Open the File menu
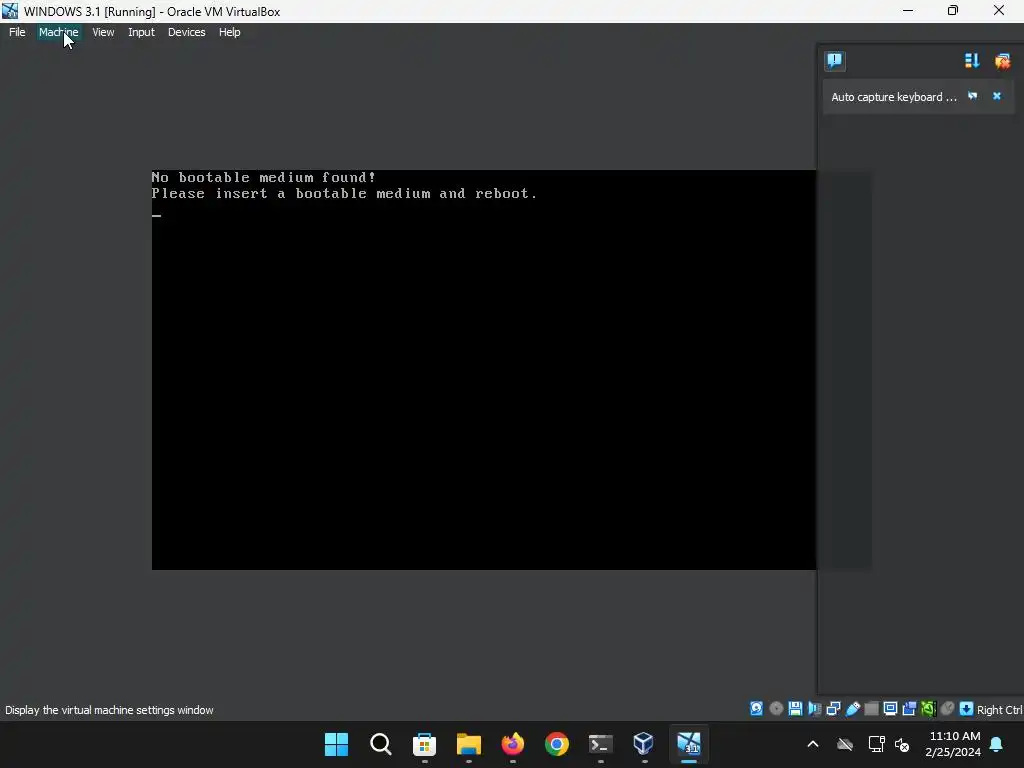 17,32
